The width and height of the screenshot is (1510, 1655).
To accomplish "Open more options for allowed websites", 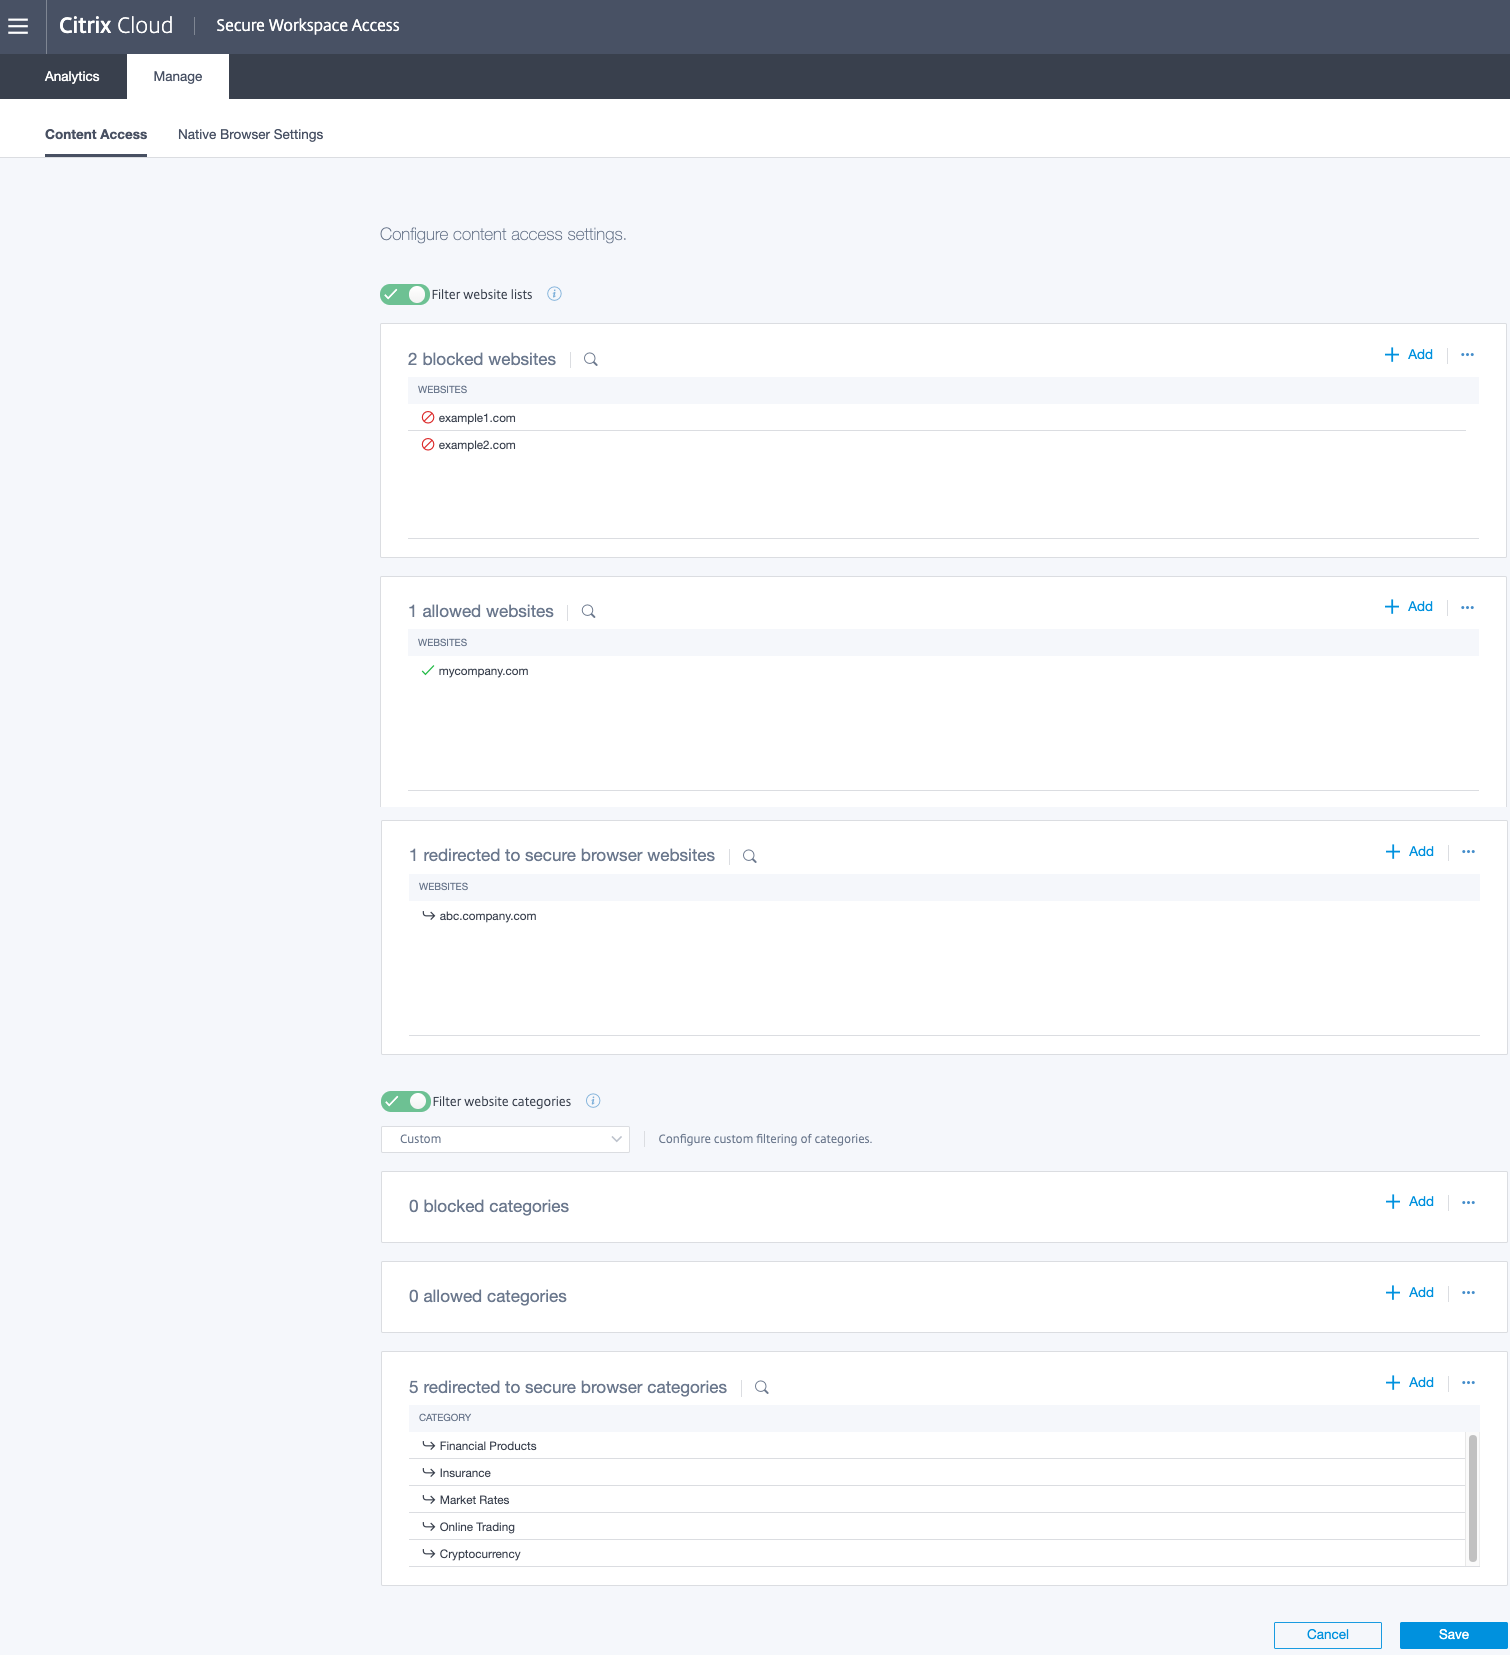I will [1467, 607].
